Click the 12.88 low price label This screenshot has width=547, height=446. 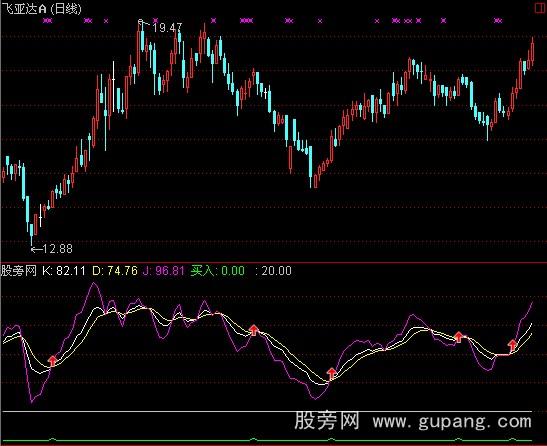(x=58, y=248)
